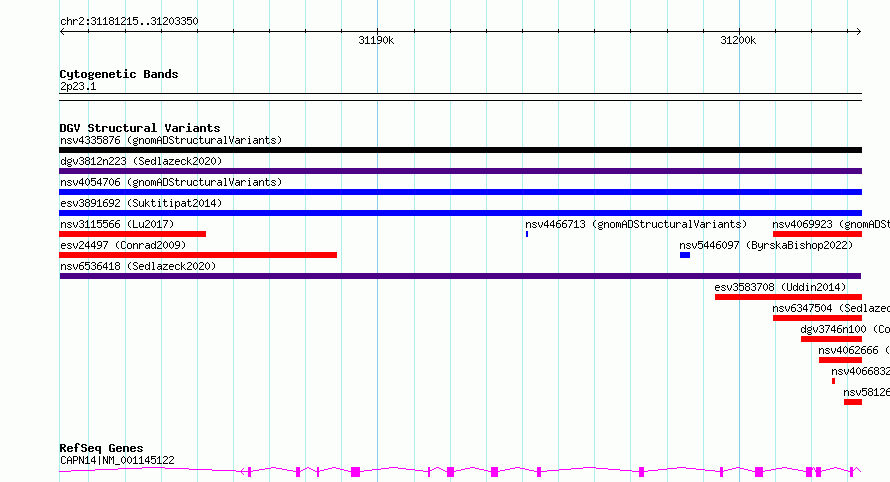Open the nsv4054706 gnomAD blue variant bar

coord(460,192)
